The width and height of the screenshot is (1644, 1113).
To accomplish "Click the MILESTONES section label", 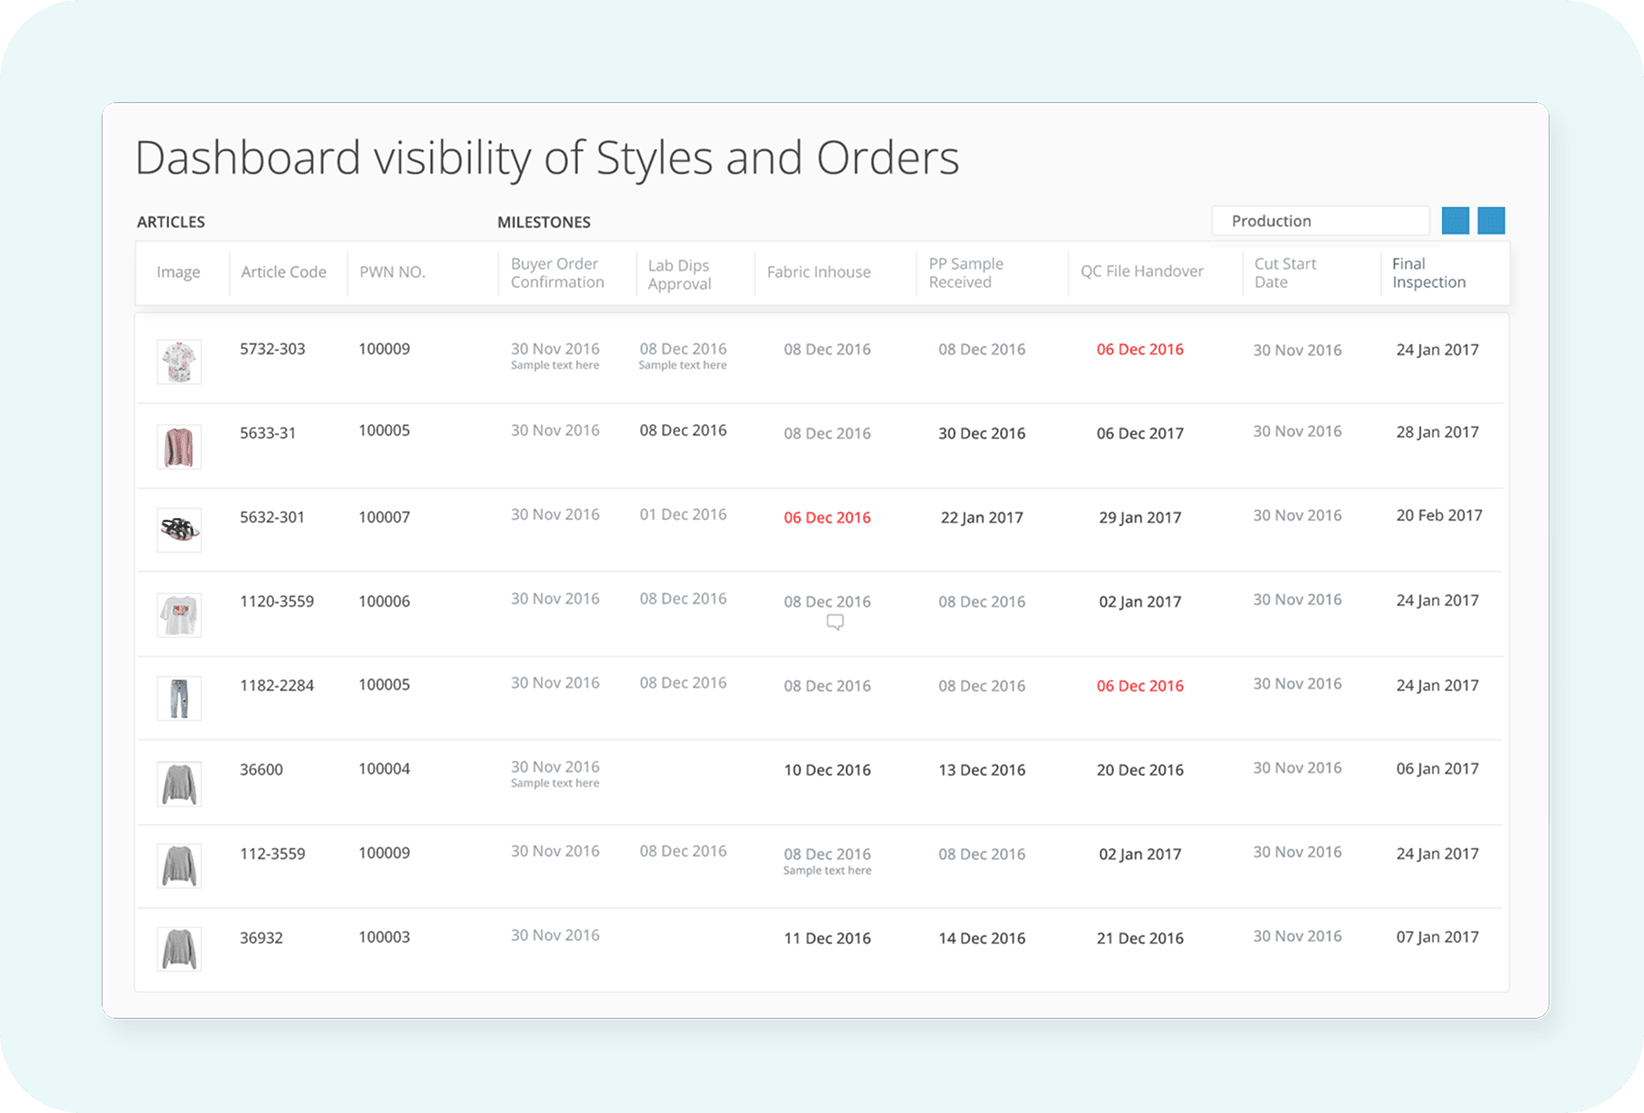I will (x=544, y=222).
